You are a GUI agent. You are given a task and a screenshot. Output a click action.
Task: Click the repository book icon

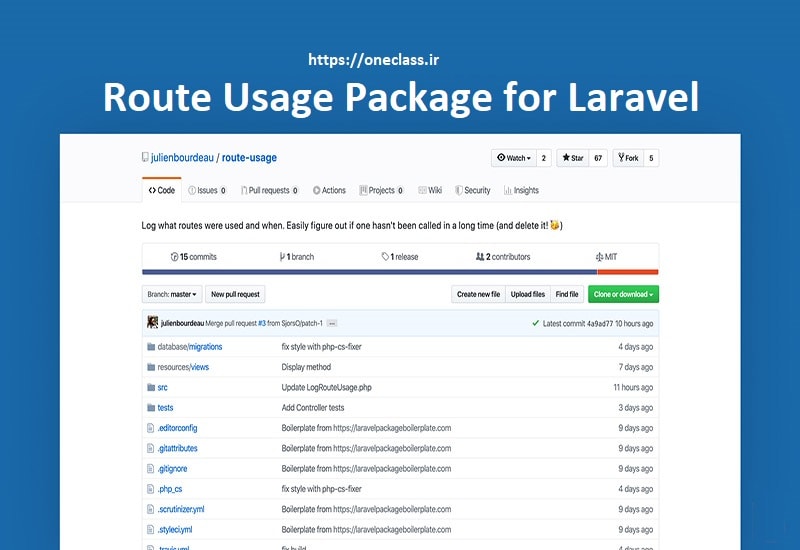coord(145,158)
